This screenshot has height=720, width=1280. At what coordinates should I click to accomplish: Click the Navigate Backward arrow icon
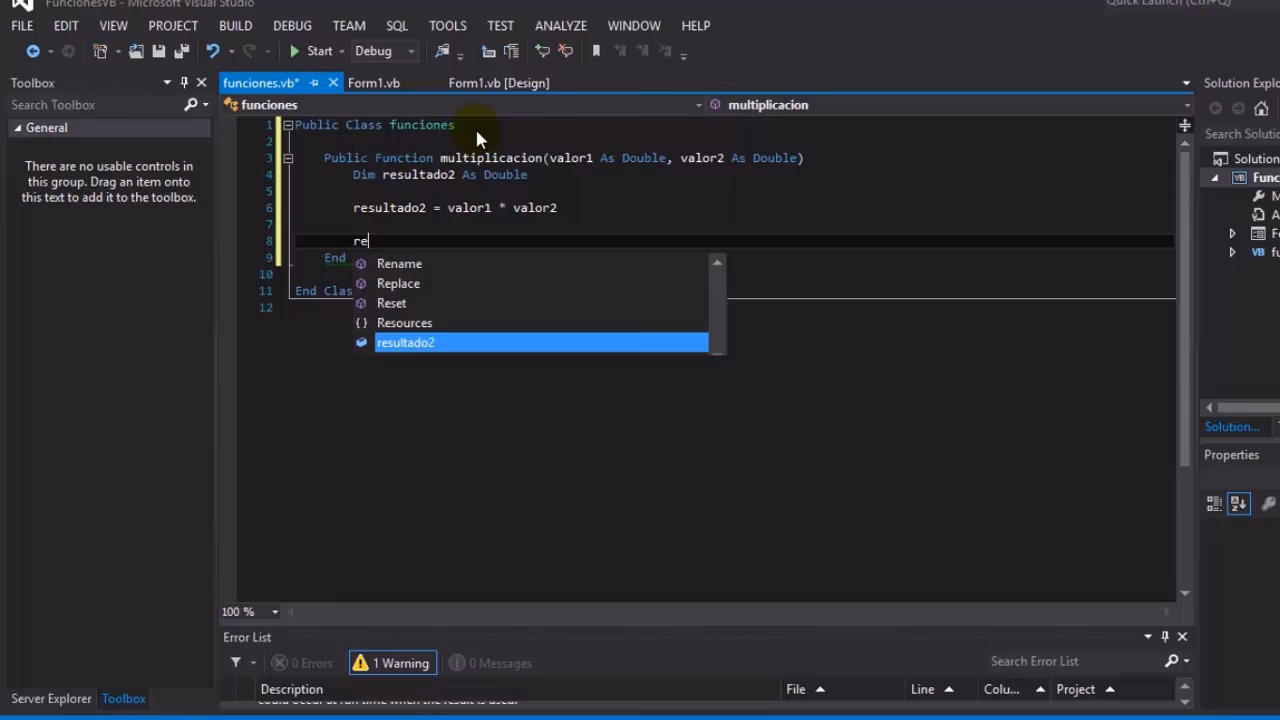click(33, 51)
